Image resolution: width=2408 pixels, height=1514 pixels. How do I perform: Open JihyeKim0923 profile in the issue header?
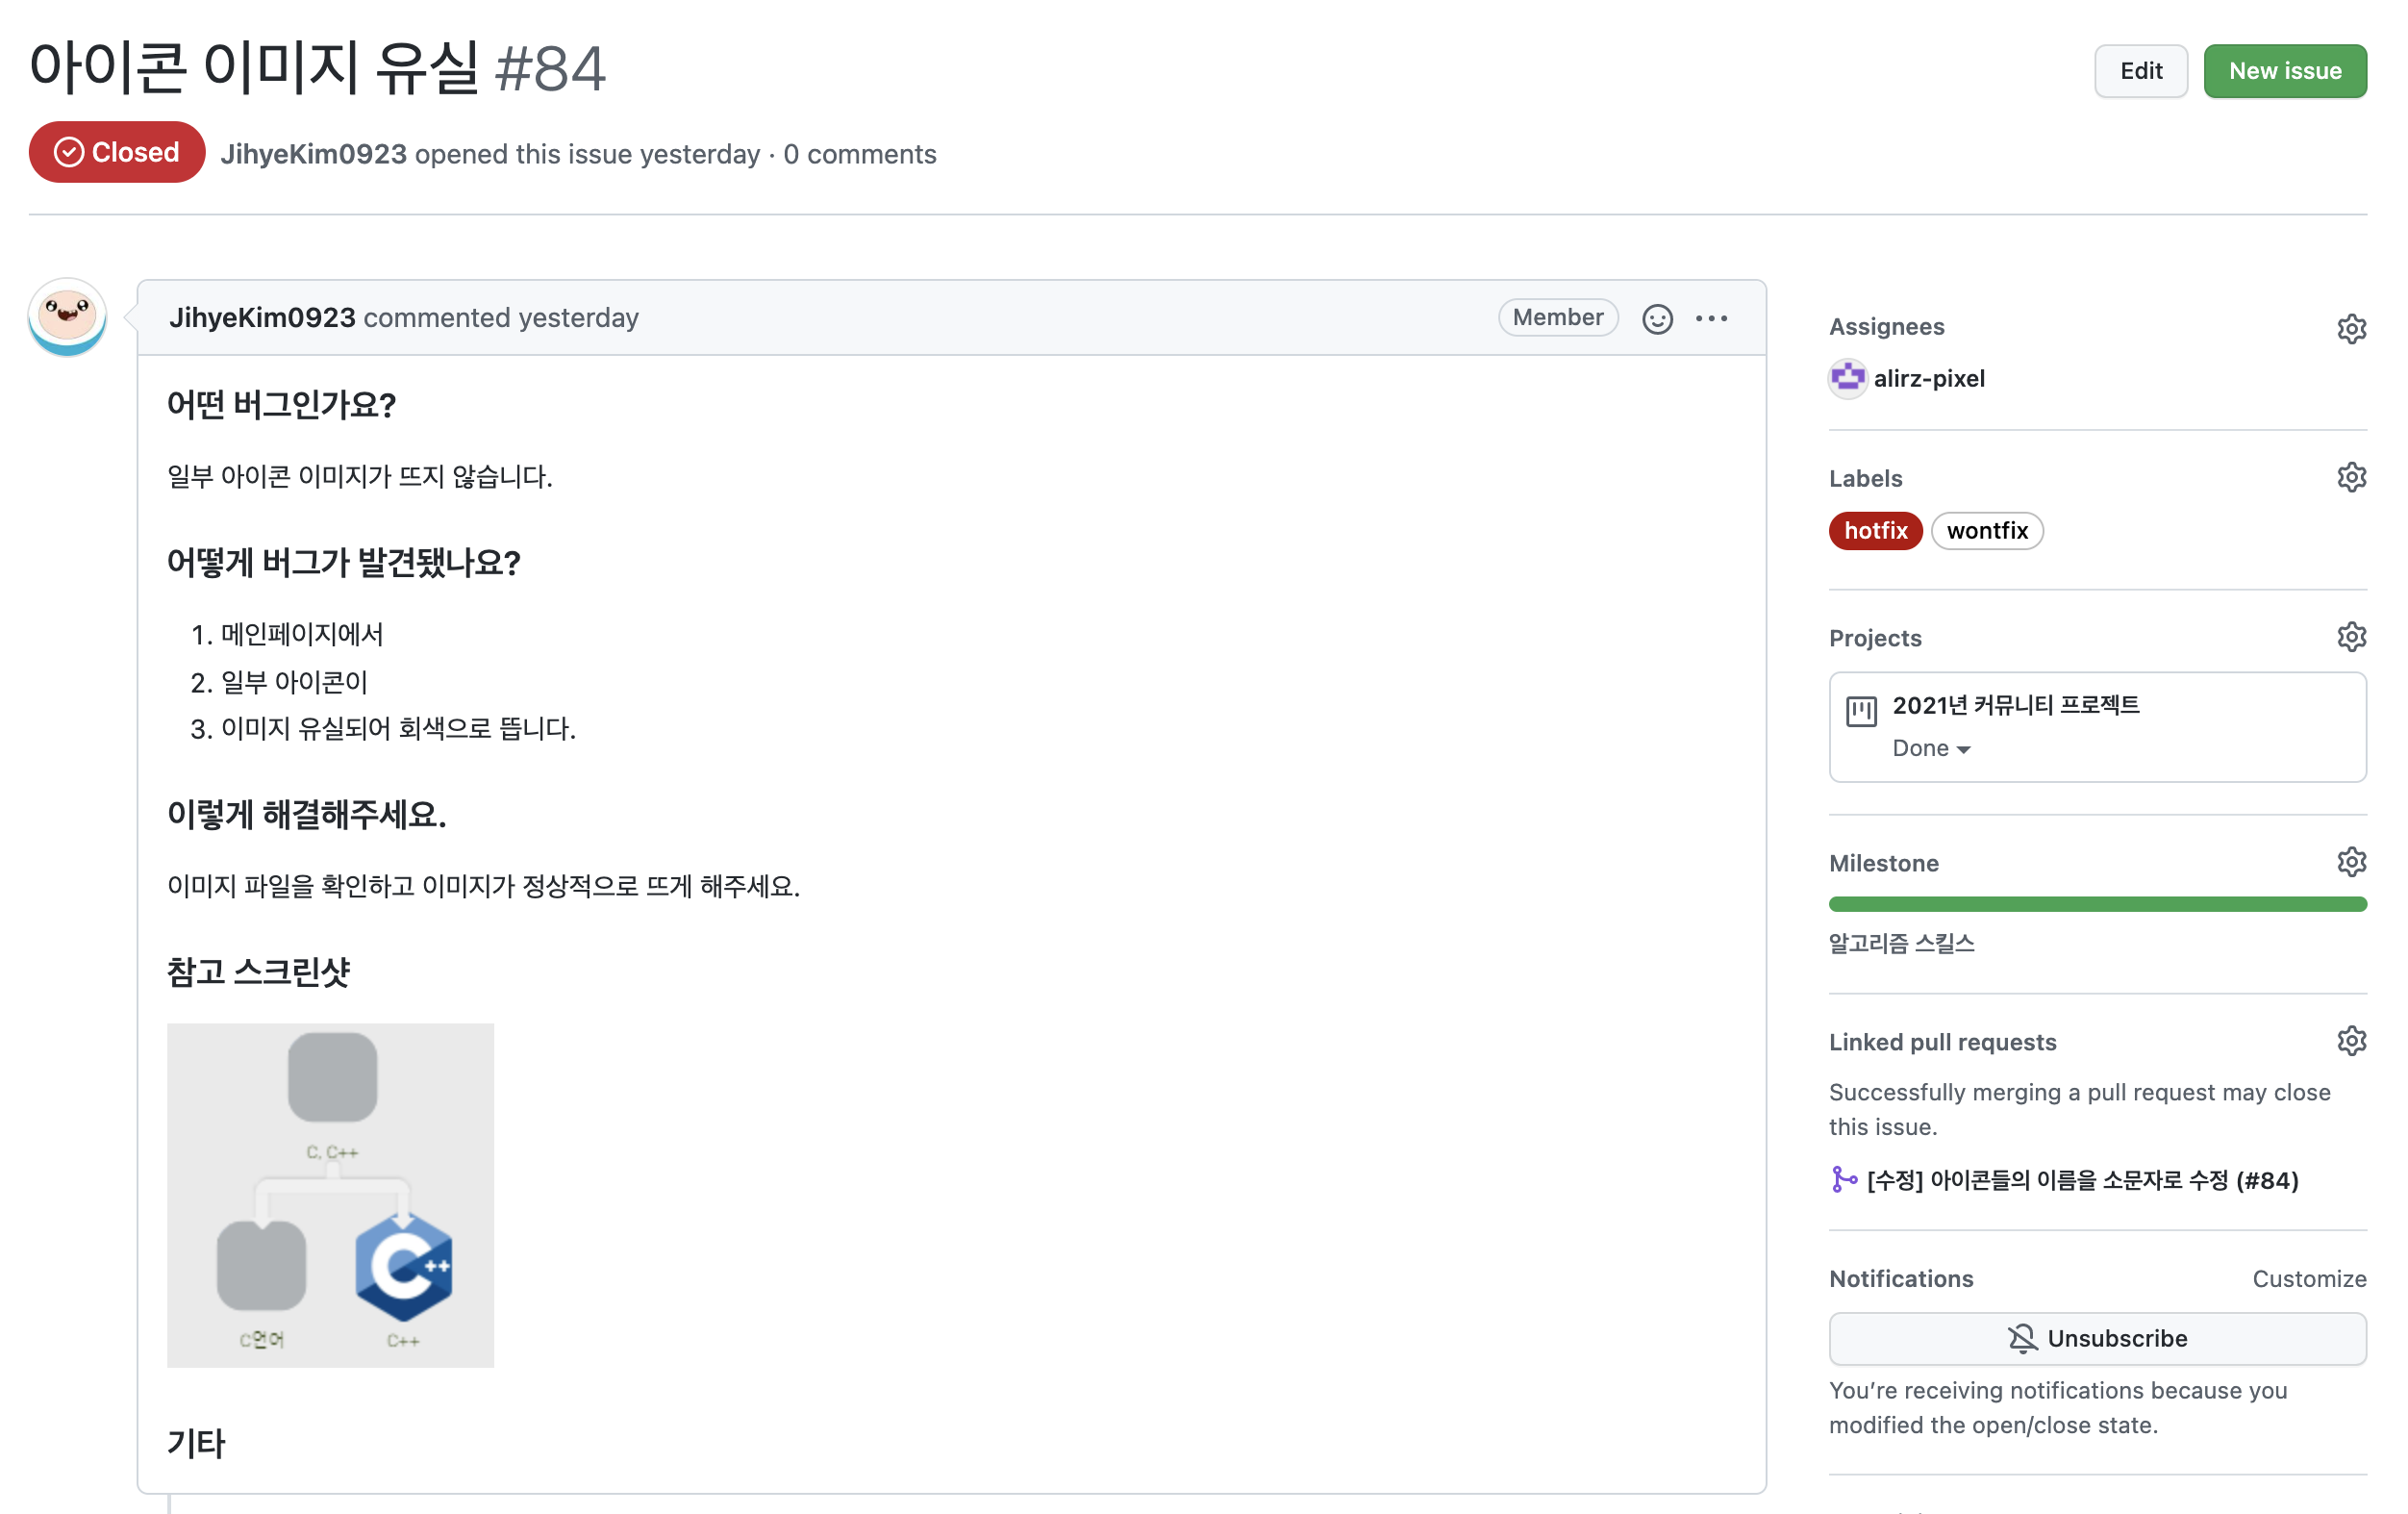314,154
